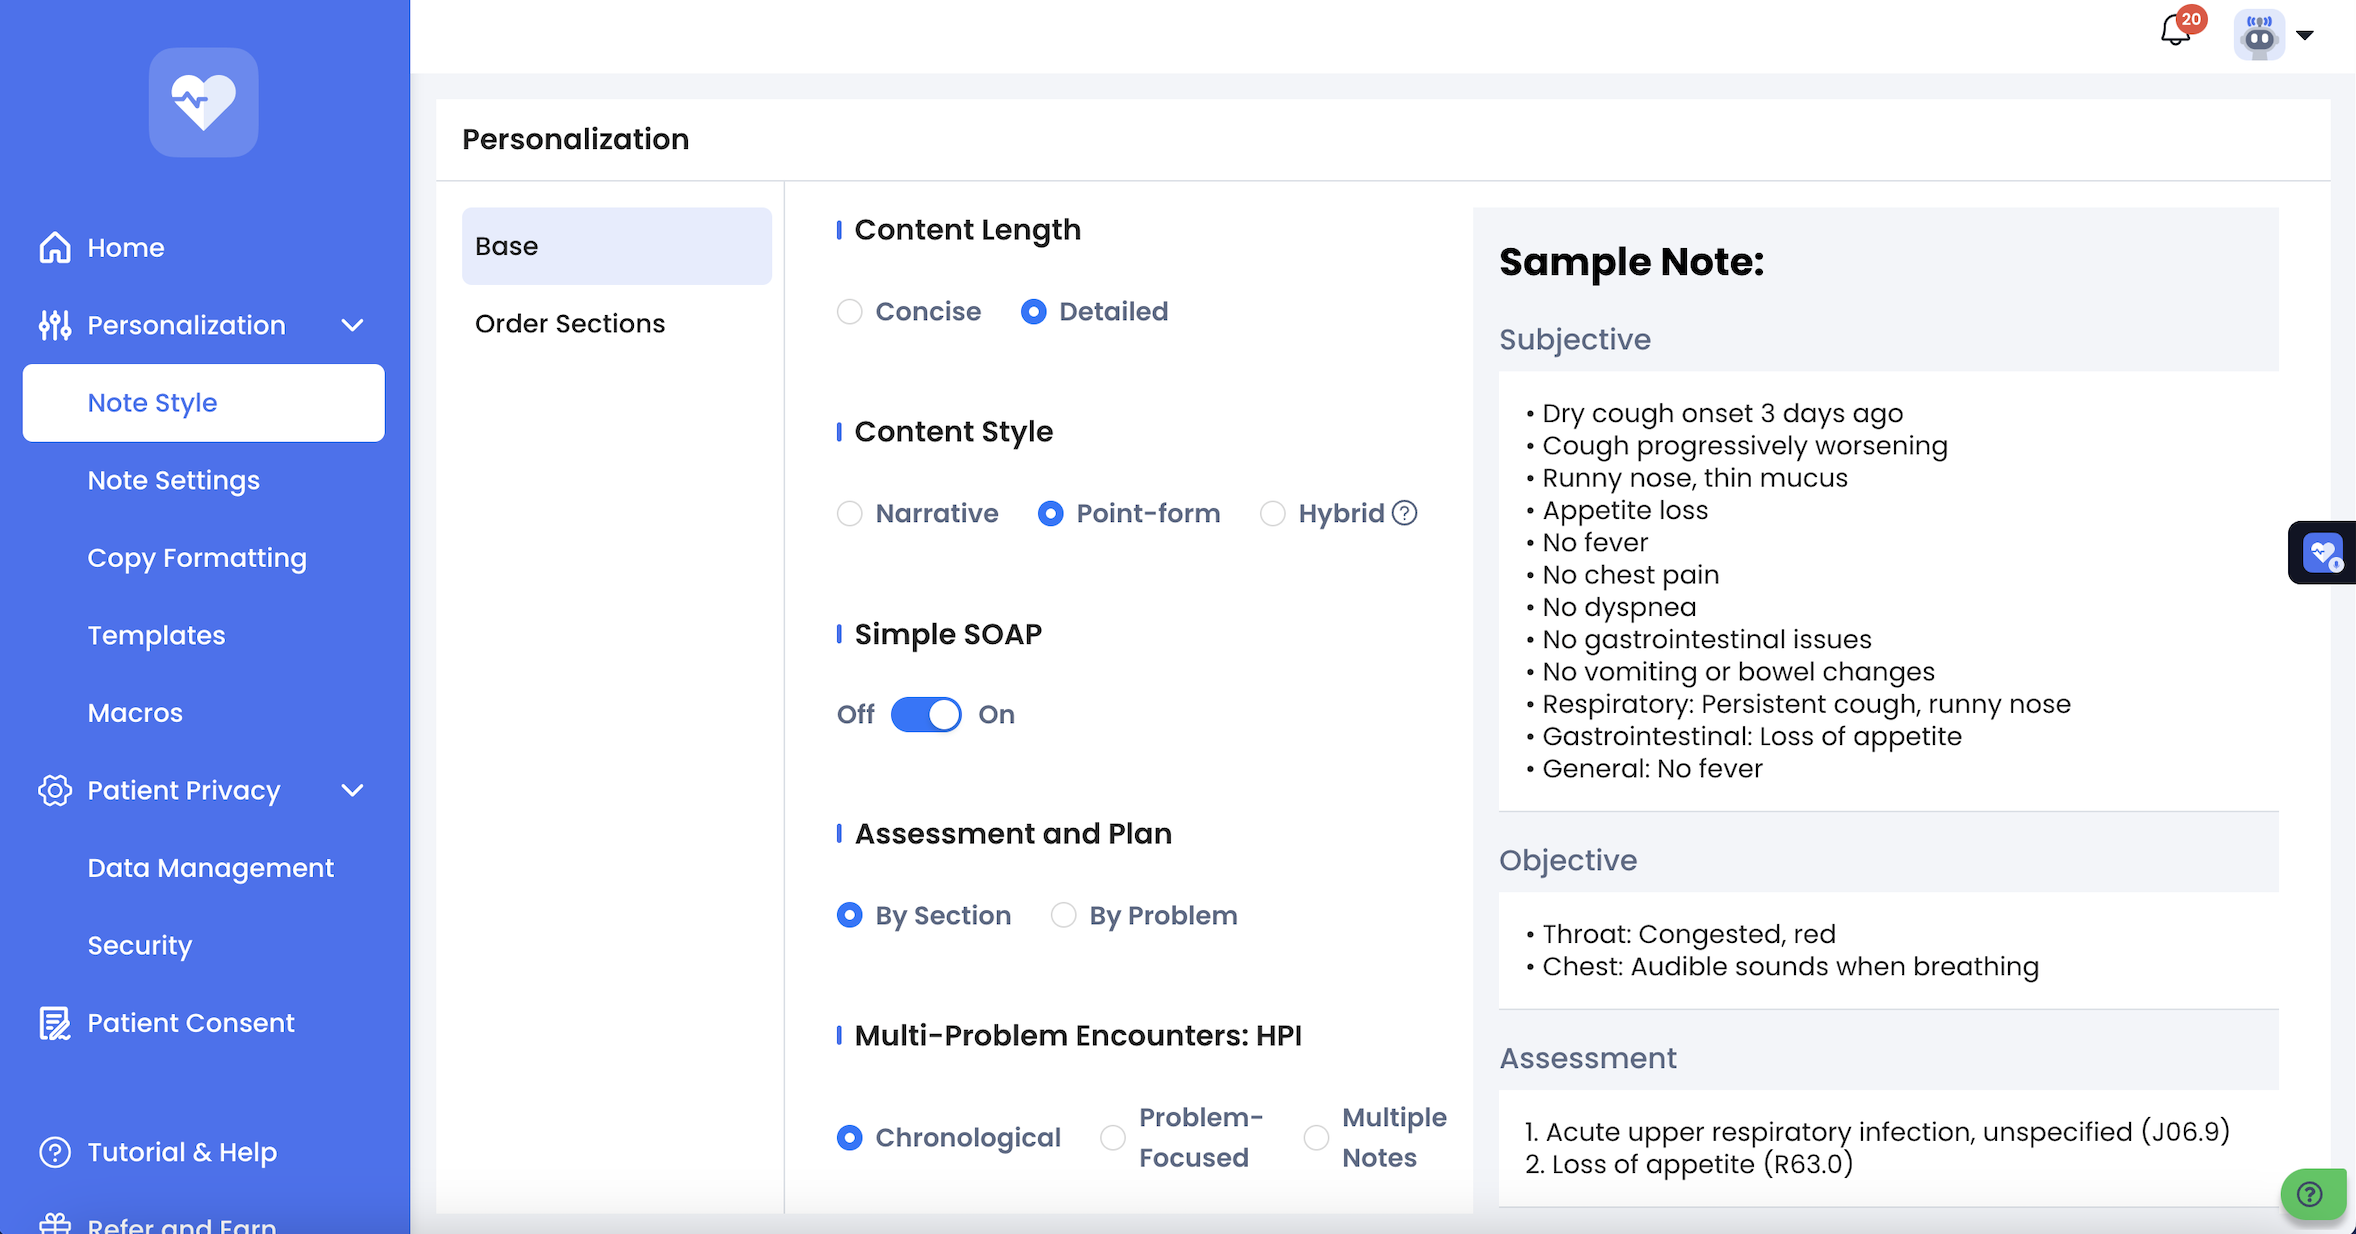Collapse the Patient Privacy chevron
This screenshot has height=1234, width=2356.
pyautogui.click(x=352, y=790)
